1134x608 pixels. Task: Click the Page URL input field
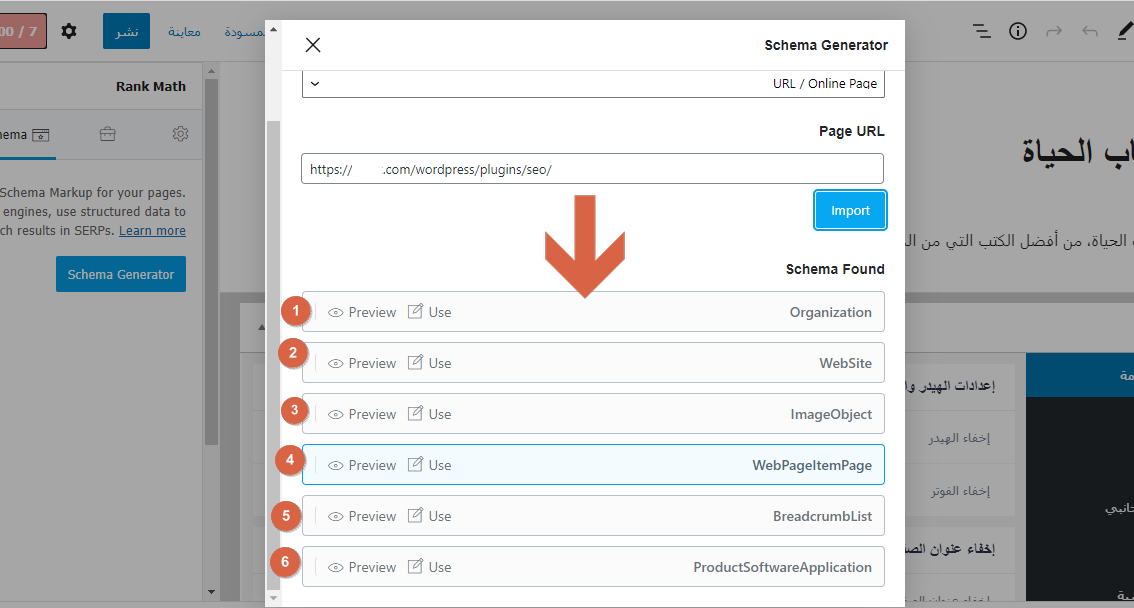[x=593, y=169]
